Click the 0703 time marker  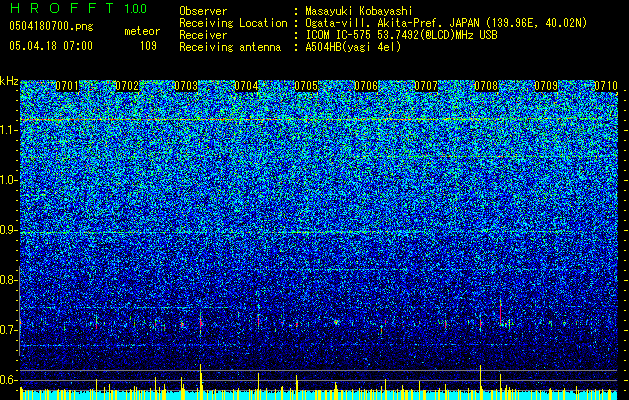(x=186, y=86)
